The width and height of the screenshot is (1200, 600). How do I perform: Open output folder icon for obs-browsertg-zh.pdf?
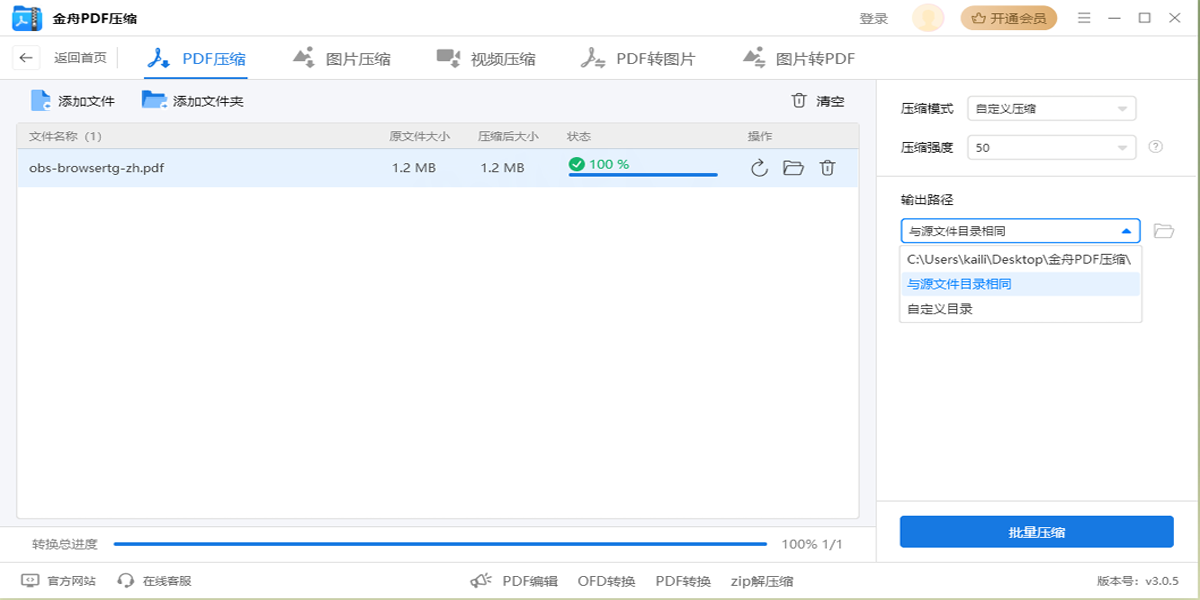coord(793,168)
